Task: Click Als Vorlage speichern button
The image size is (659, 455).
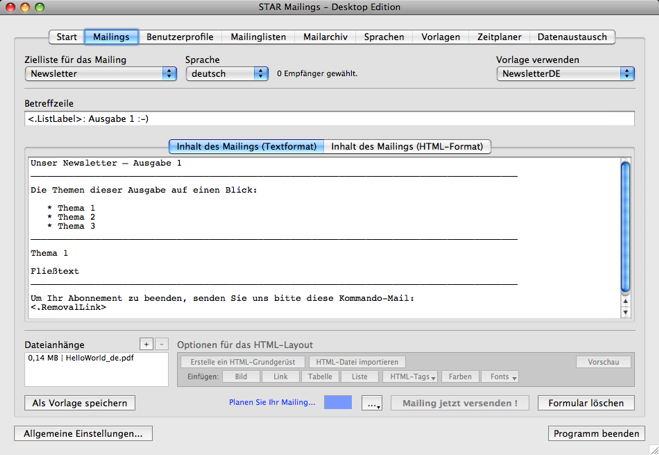Action: [80, 403]
